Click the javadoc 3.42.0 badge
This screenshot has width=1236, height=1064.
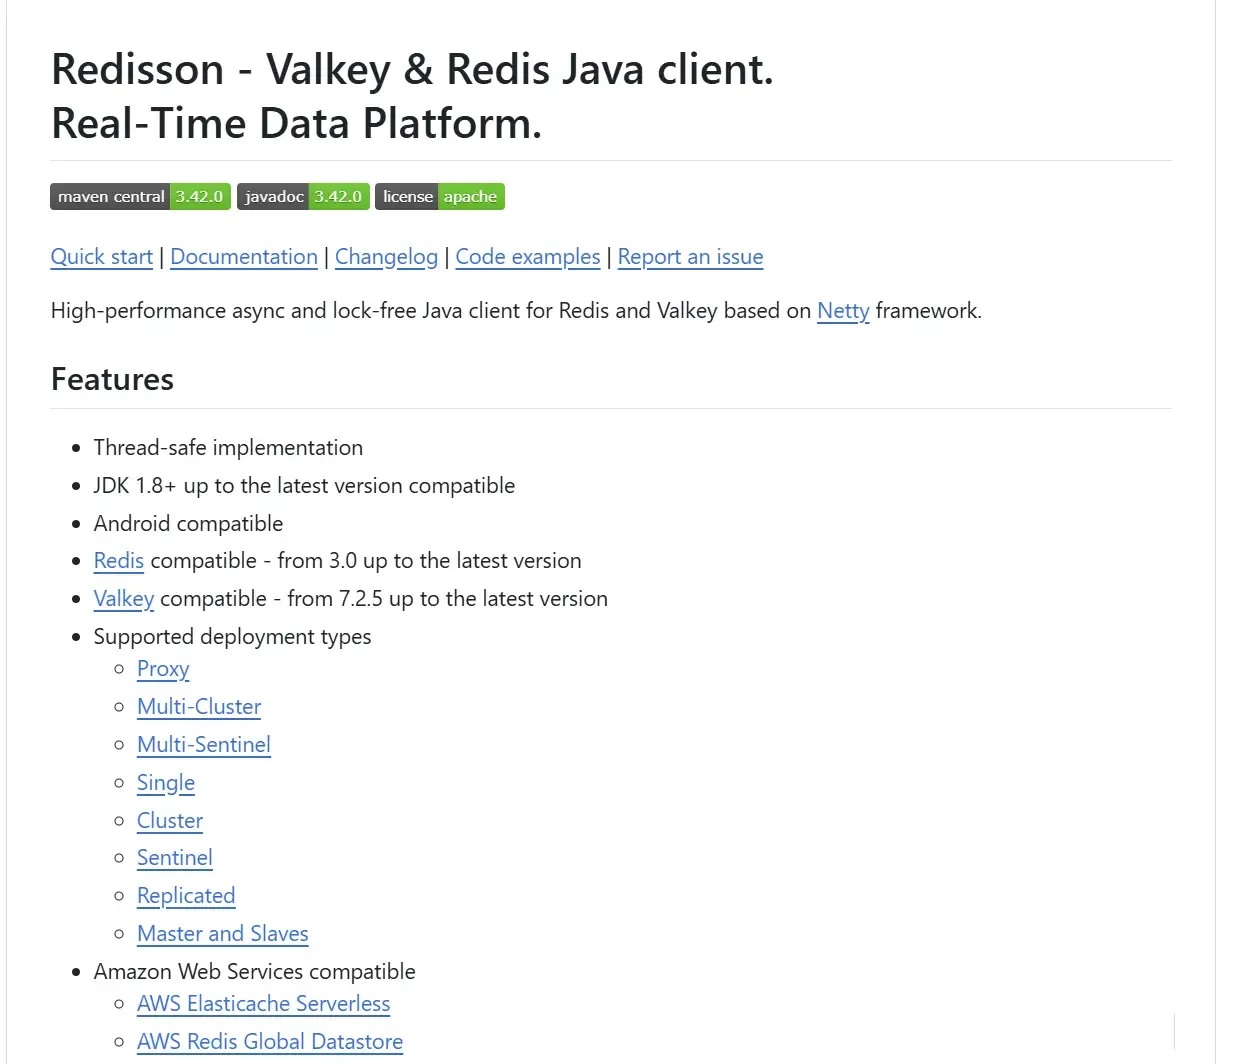[303, 197]
